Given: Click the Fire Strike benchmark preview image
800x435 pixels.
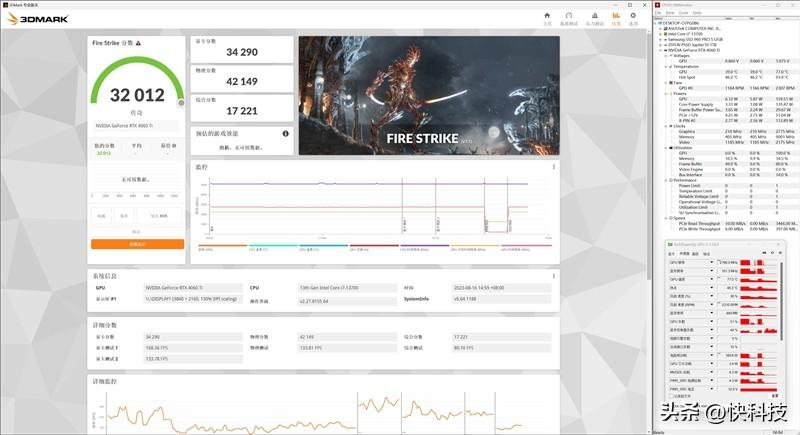Looking at the screenshot, I should tap(429, 95).
